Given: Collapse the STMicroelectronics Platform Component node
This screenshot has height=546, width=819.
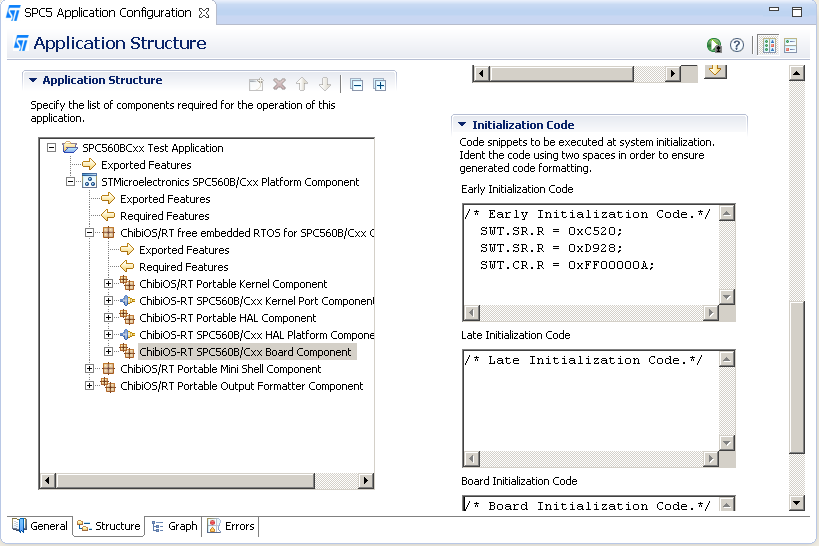Looking at the screenshot, I should point(71,182).
